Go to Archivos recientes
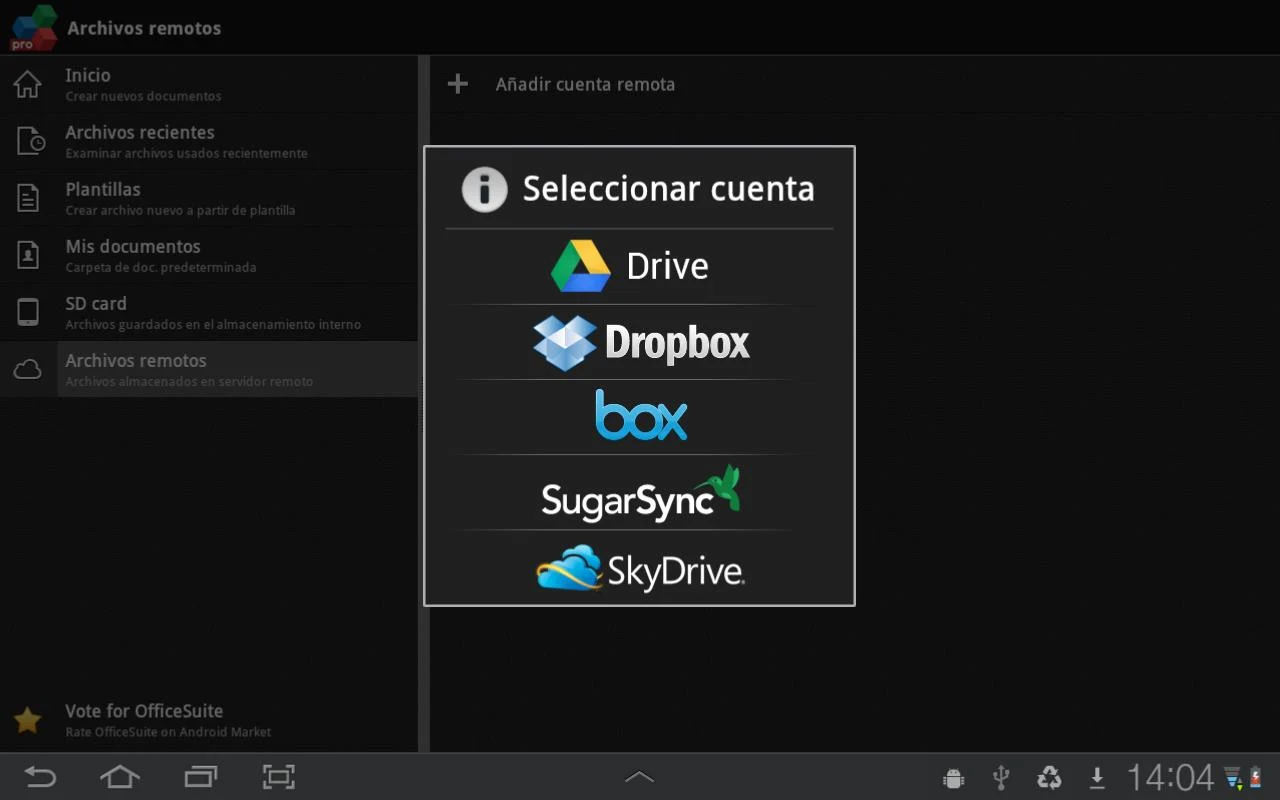Screen dimensions: 1280x800 (209, 141)
